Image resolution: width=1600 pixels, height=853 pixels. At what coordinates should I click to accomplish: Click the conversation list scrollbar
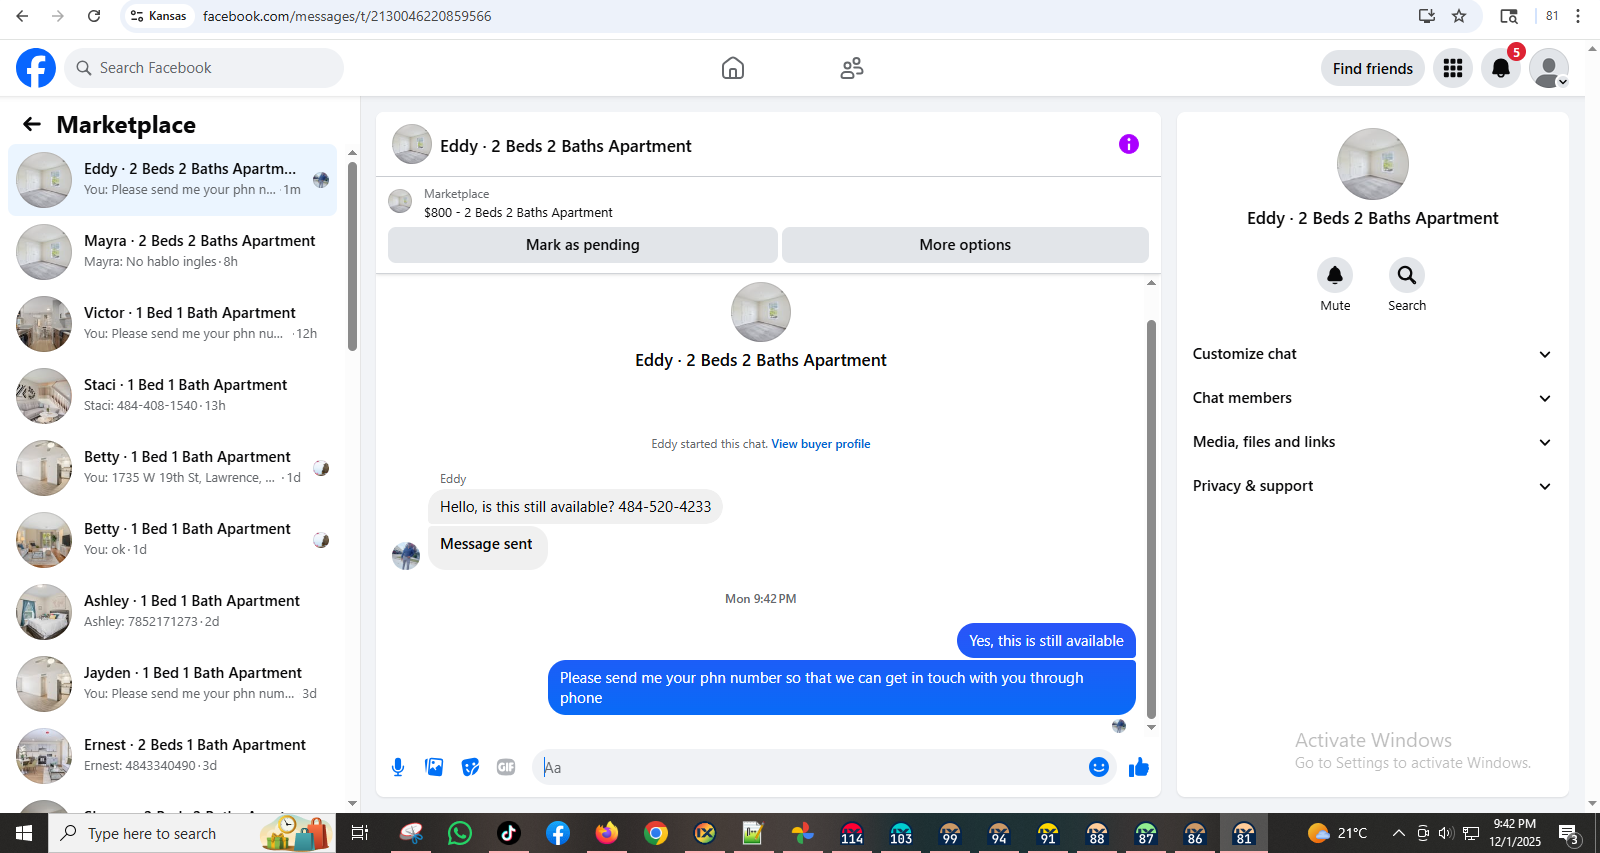[x=352, y=256]
